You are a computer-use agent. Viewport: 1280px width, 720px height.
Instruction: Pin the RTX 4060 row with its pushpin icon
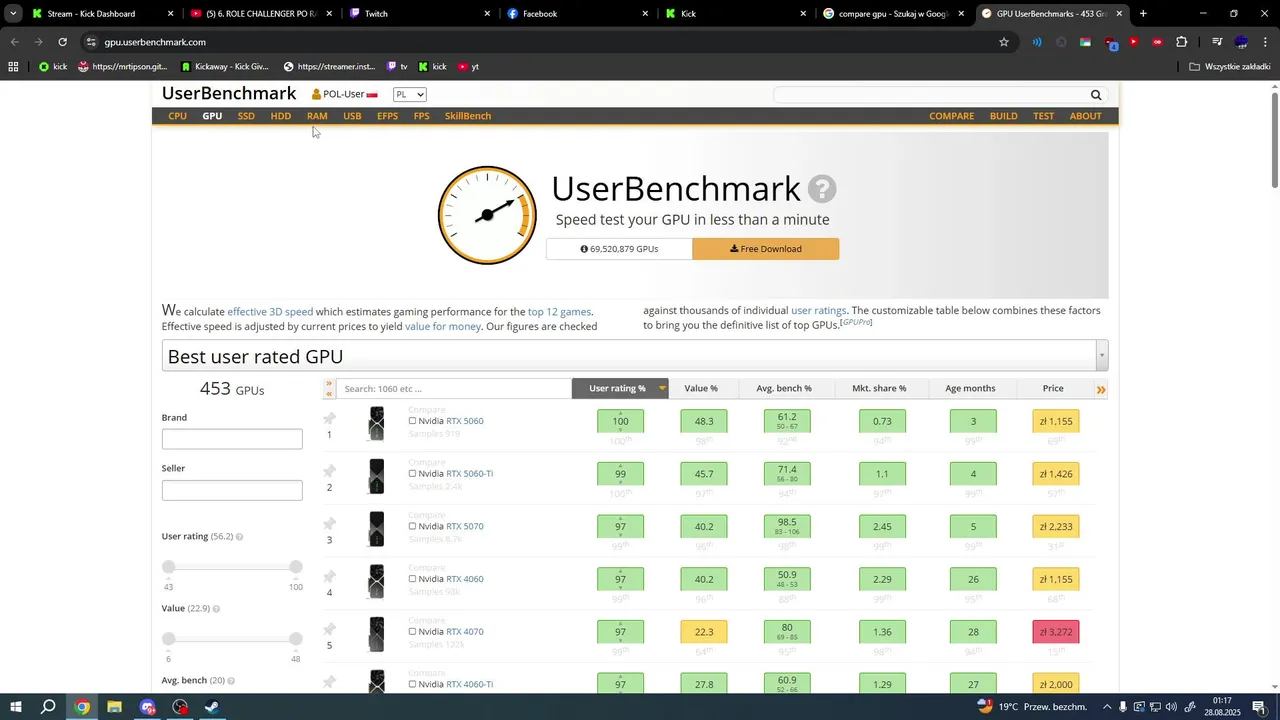tap(329, 577)
